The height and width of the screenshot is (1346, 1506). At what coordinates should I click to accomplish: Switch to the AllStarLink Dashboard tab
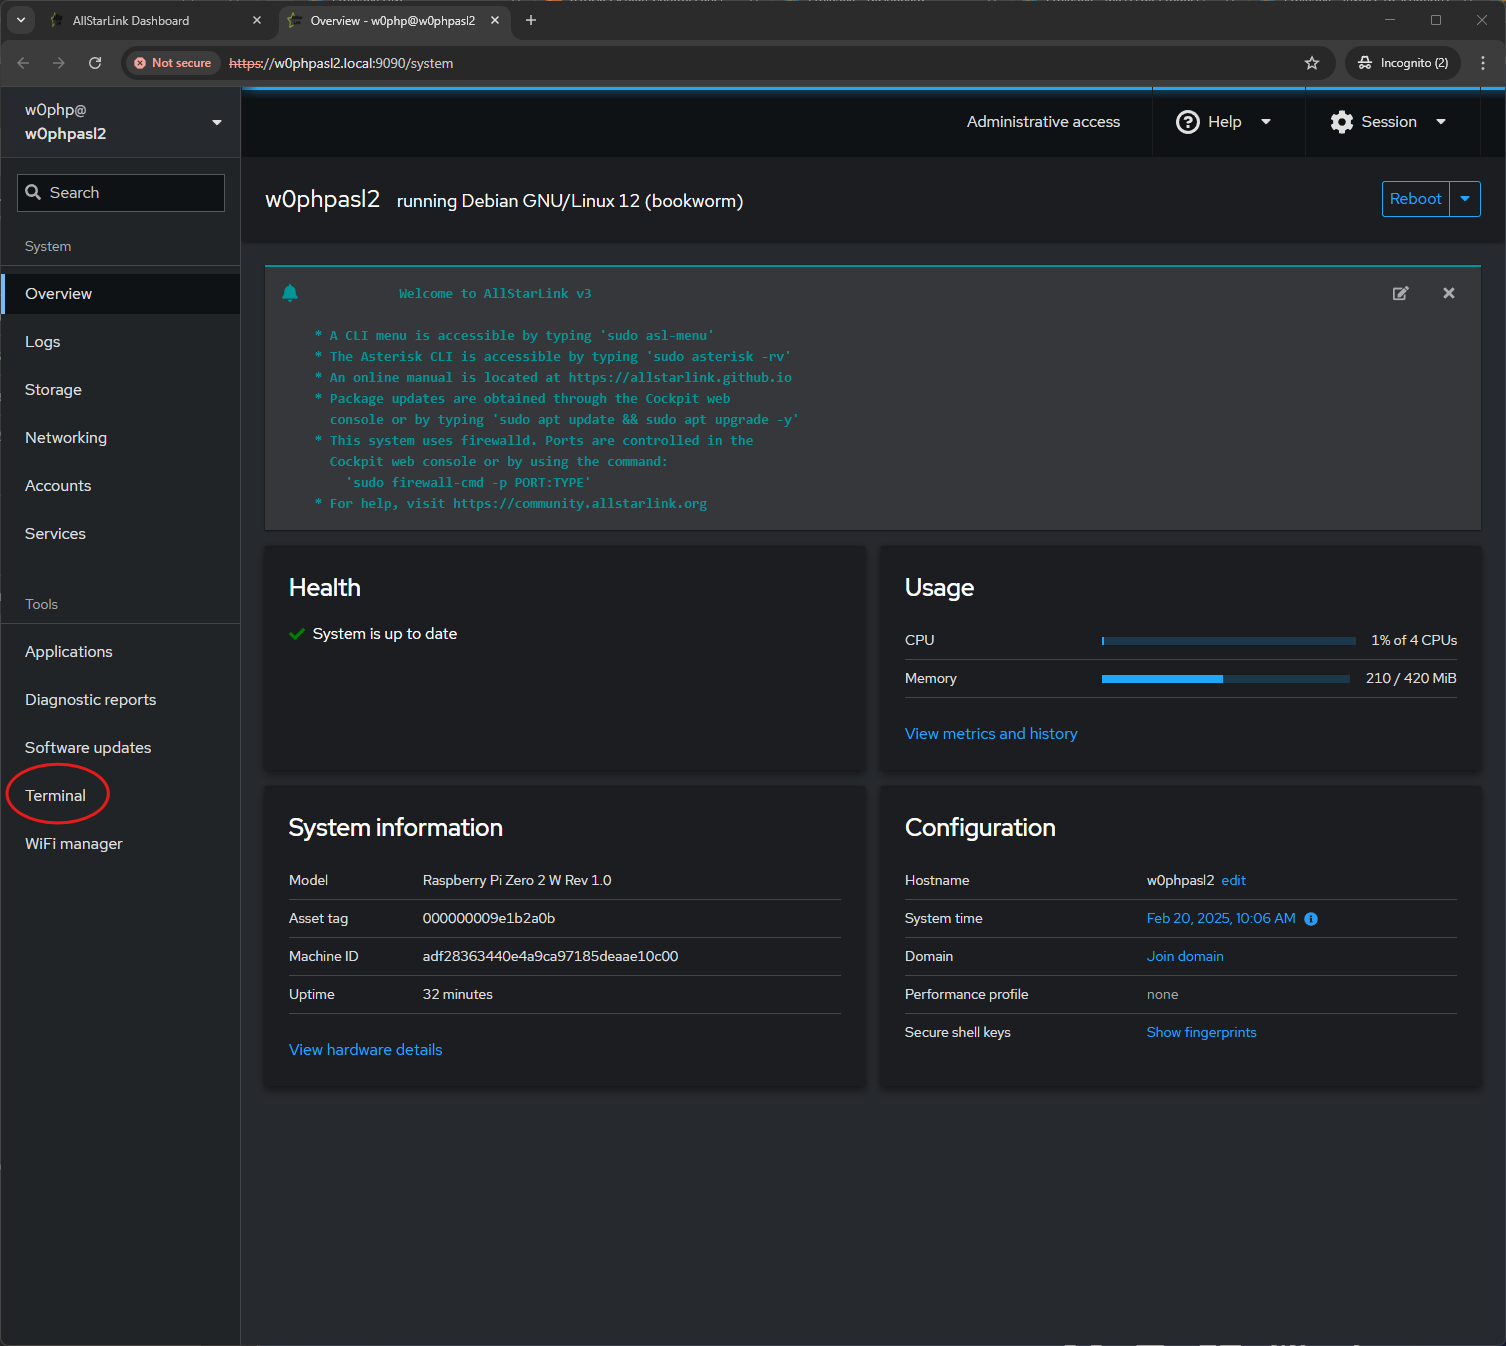150,20
